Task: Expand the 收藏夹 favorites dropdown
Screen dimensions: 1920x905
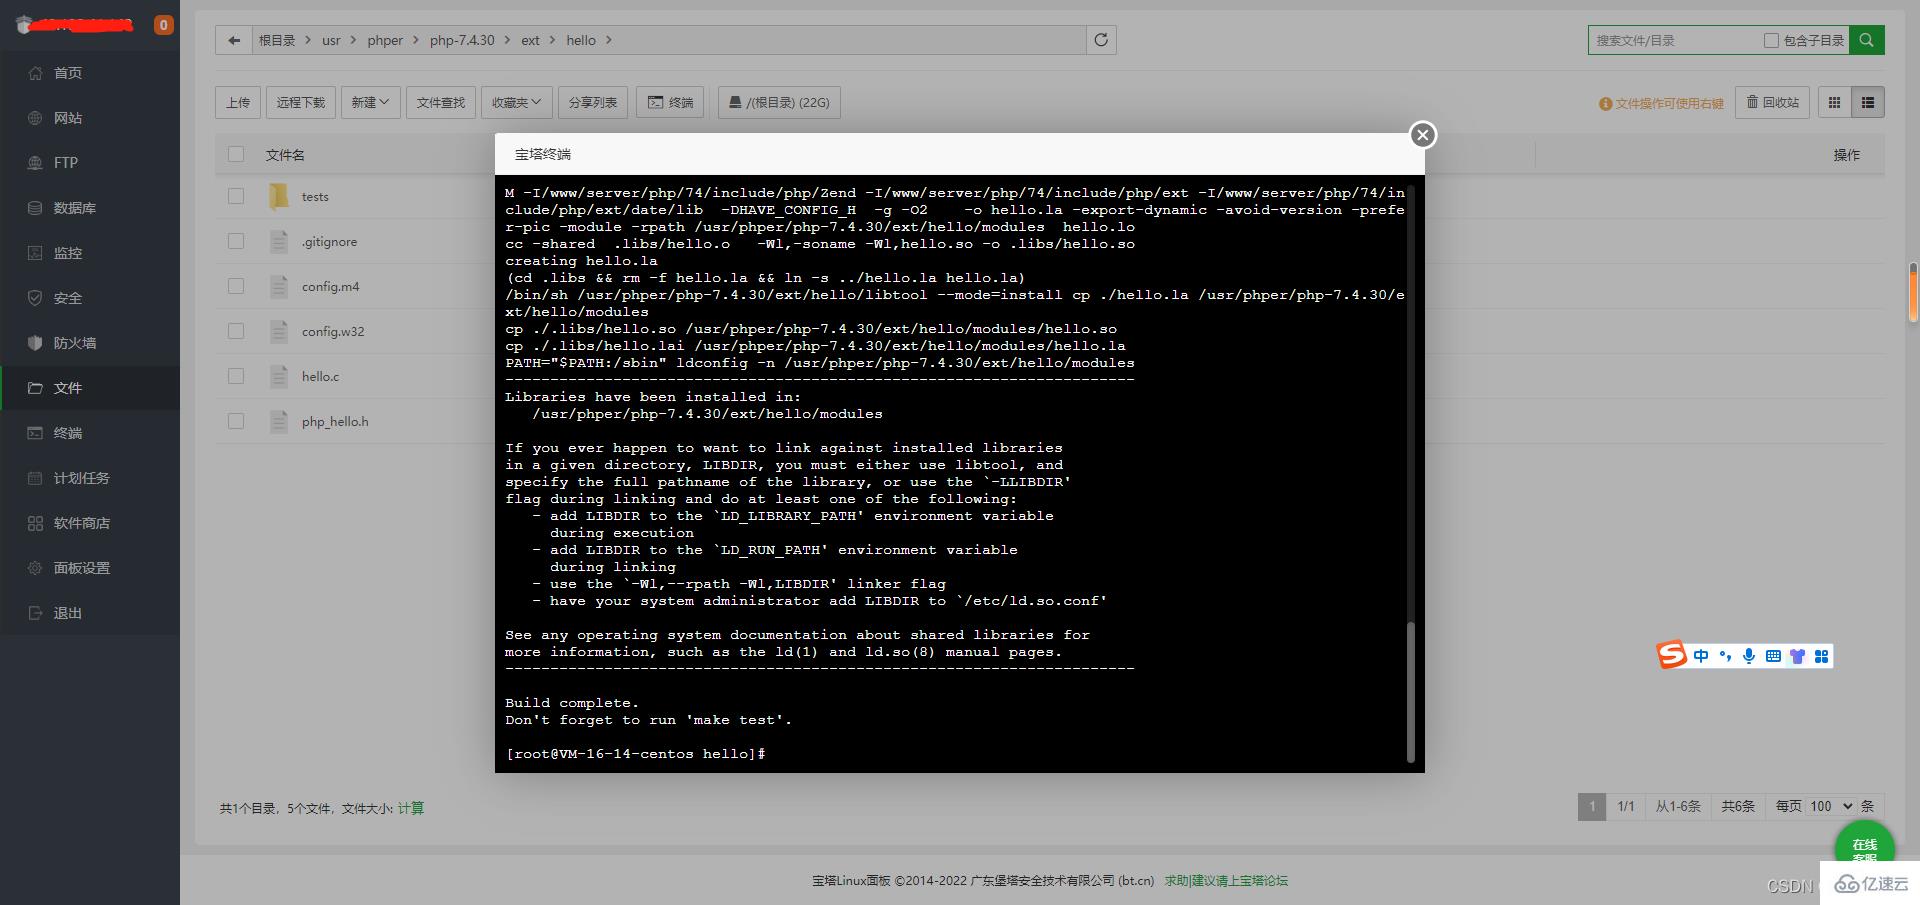Action: (x=516, y=102)
